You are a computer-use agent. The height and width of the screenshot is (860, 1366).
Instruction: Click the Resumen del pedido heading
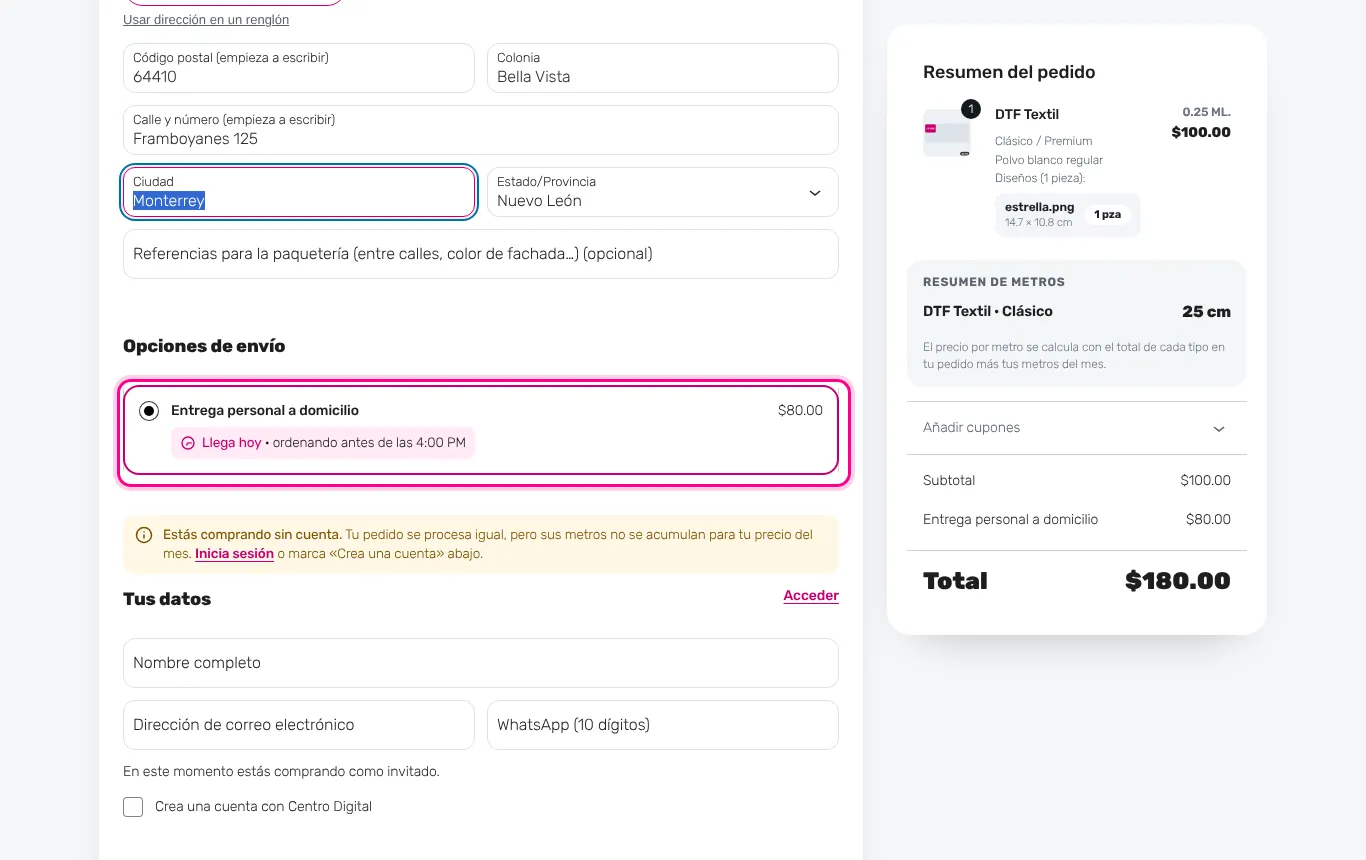point(1009,72)
